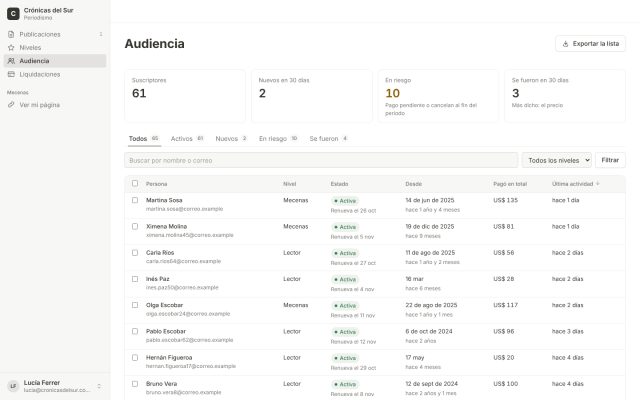The height and width of the screenshot is (400, 640).
Task: Sort by the Desde column header
Action: coord(413,184)
